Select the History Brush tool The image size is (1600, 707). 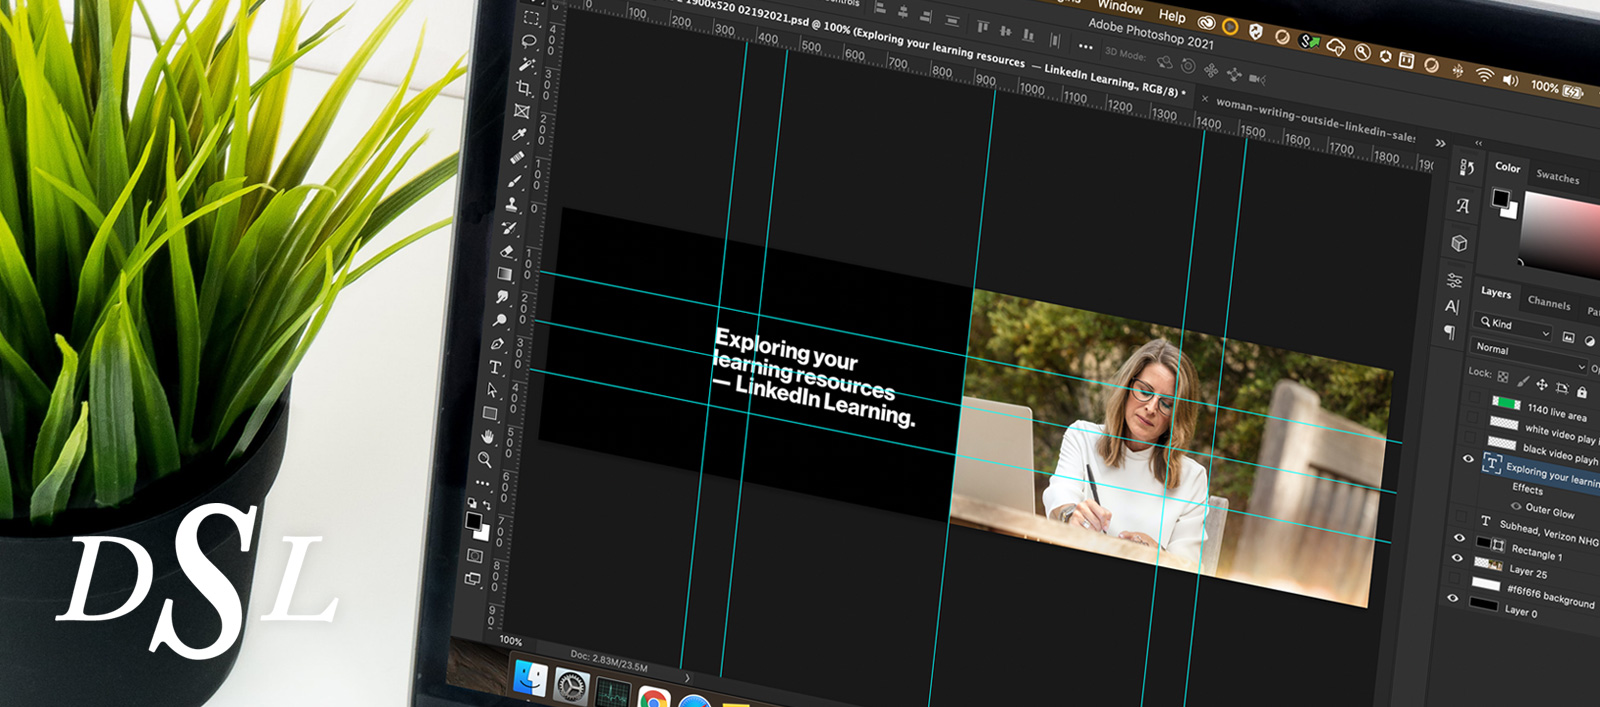(509, 227)
